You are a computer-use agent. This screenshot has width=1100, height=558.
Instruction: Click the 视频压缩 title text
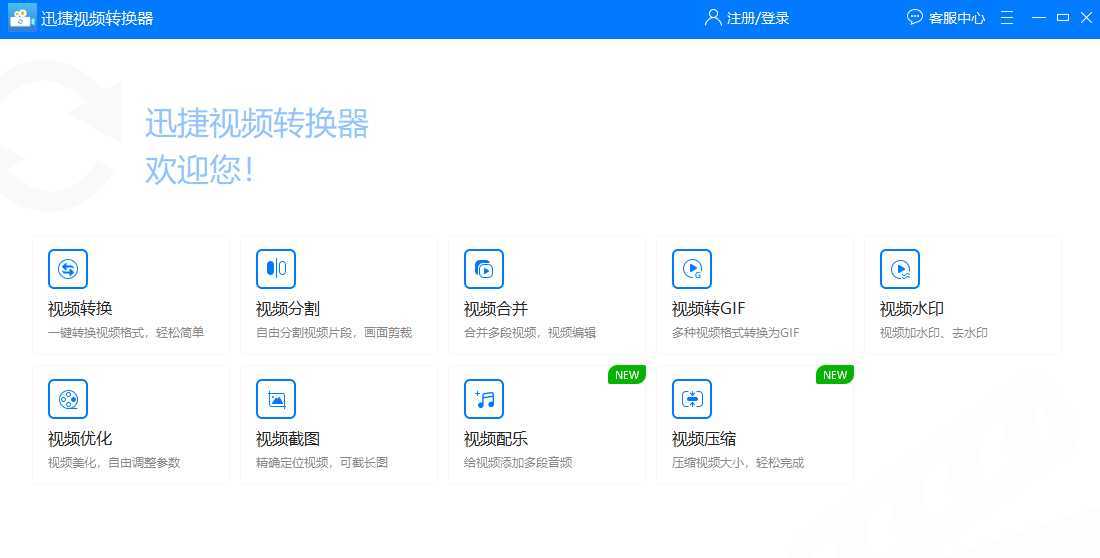(x=704, y=439)
